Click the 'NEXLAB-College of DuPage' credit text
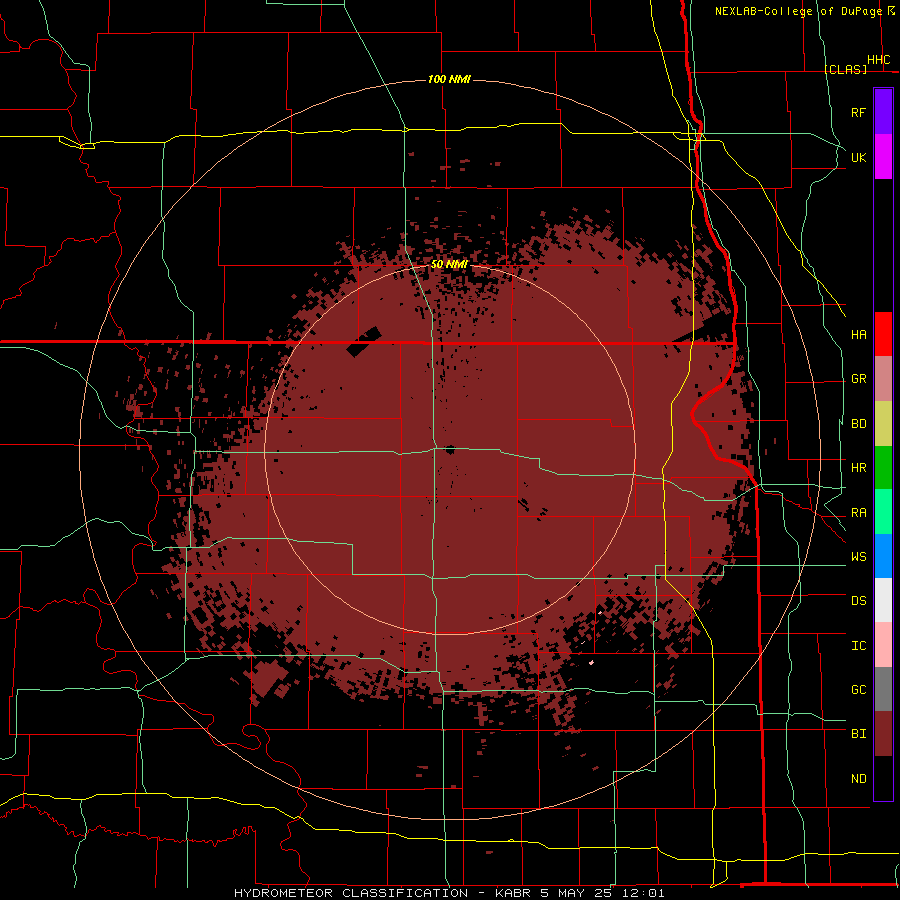This screenshot has height=900, width=900. point(798,11)
